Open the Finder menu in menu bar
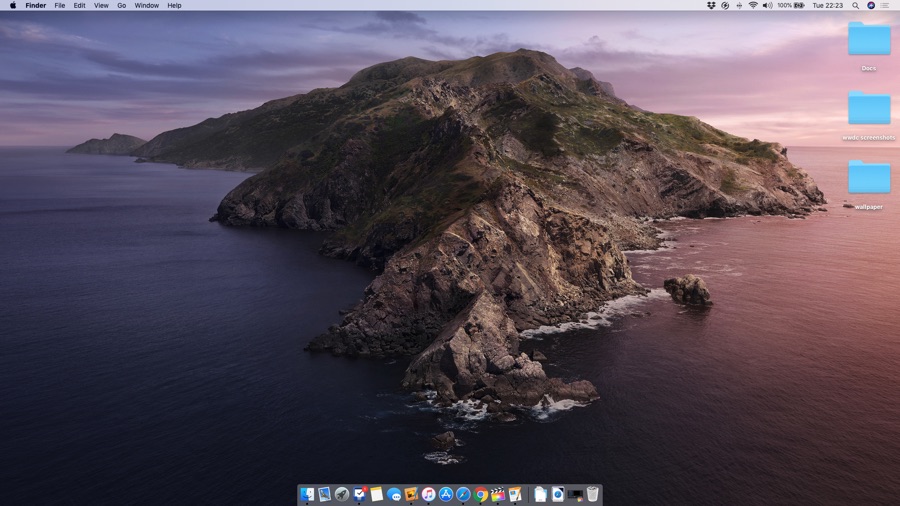 [36, 5]
